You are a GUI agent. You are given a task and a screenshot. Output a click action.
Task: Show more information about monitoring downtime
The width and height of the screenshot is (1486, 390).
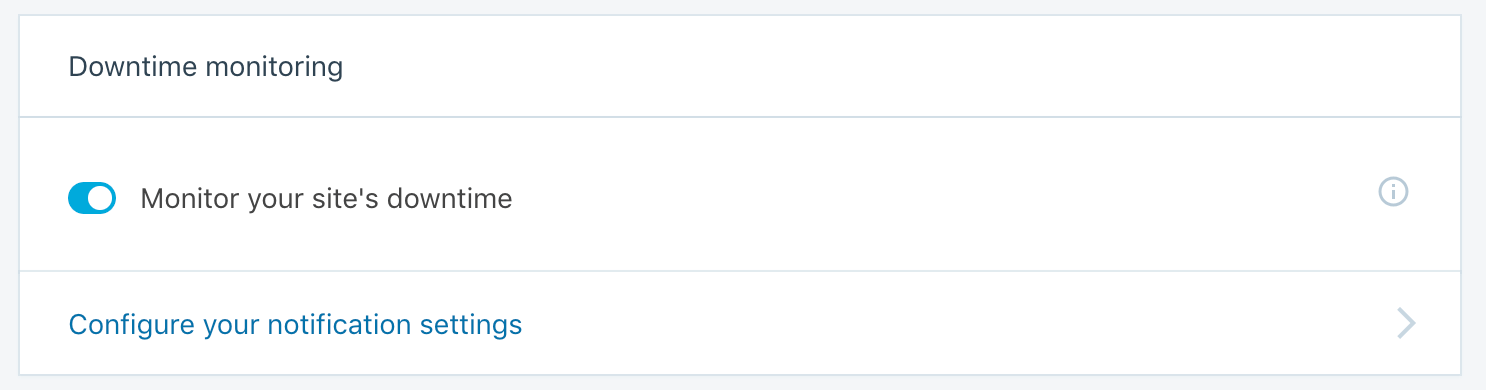click(1393, 192)
